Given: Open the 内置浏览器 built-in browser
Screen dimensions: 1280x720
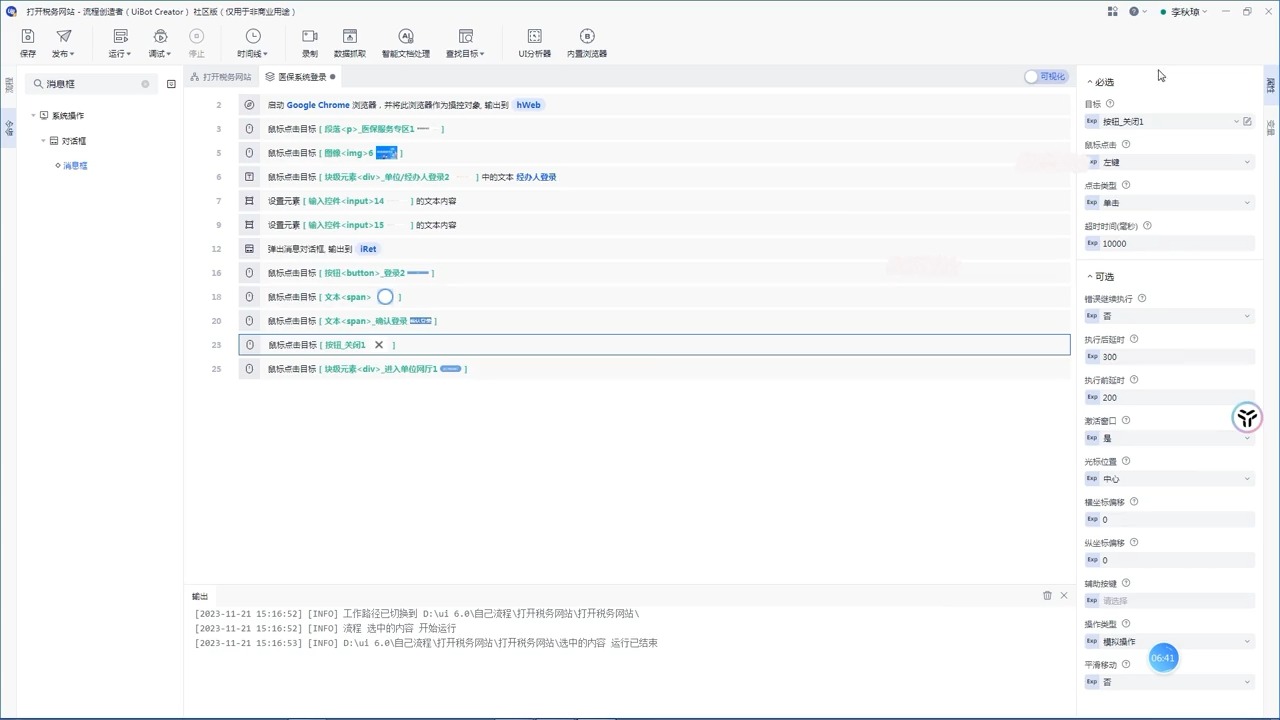Looking at the screenshot, I should 587,36.
